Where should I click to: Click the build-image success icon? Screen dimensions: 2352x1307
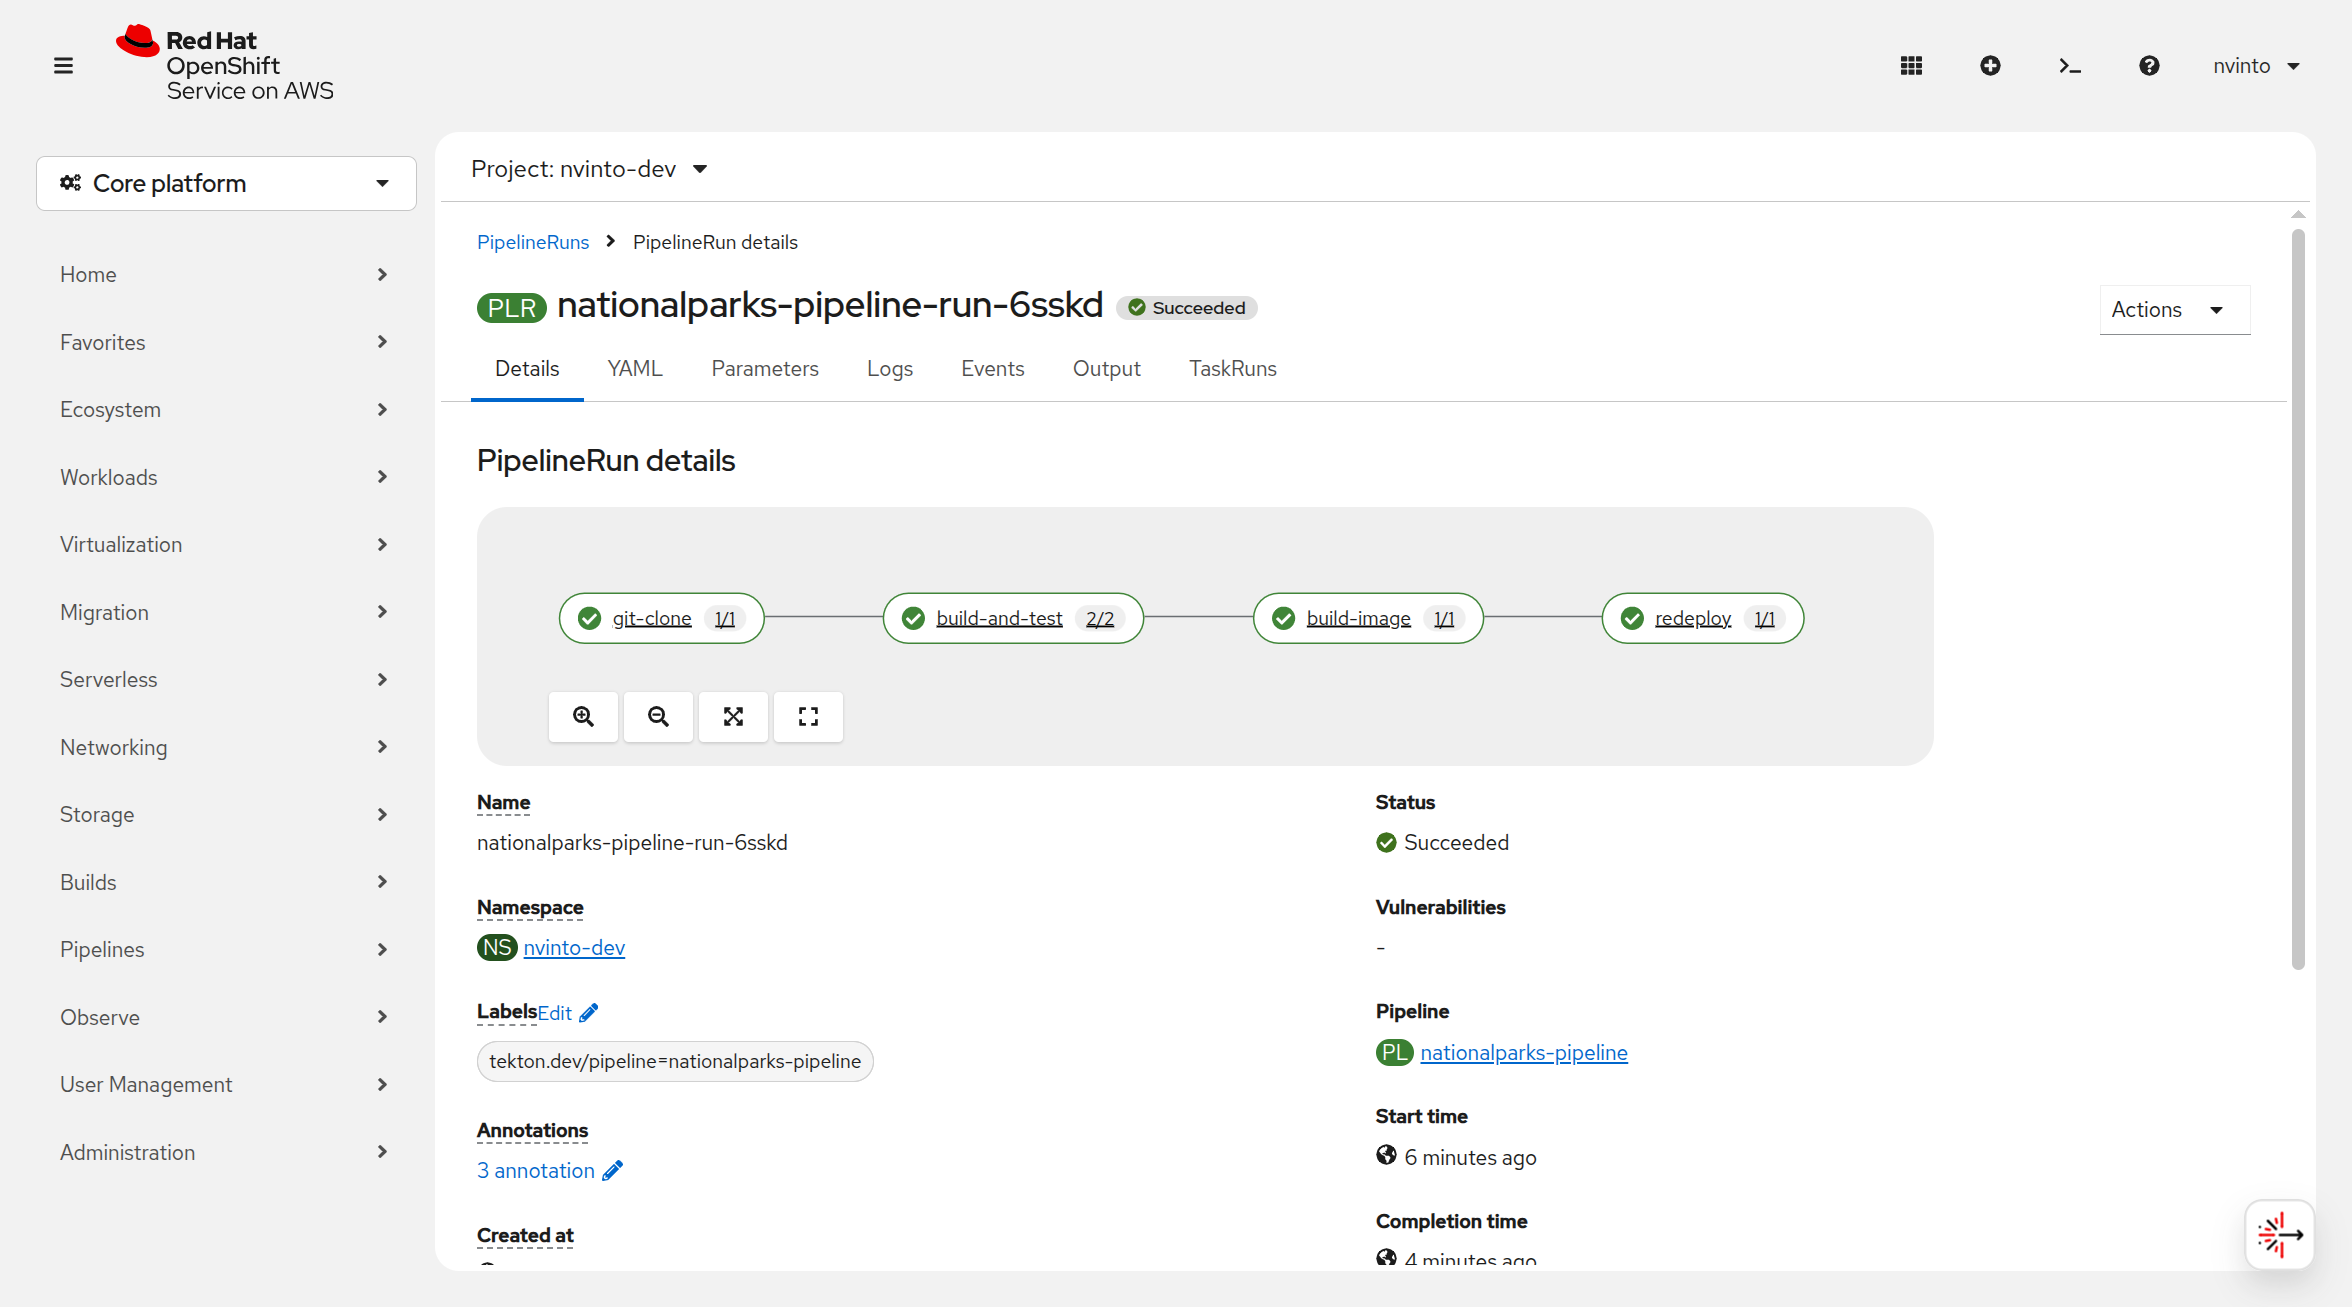point(1284,618)
